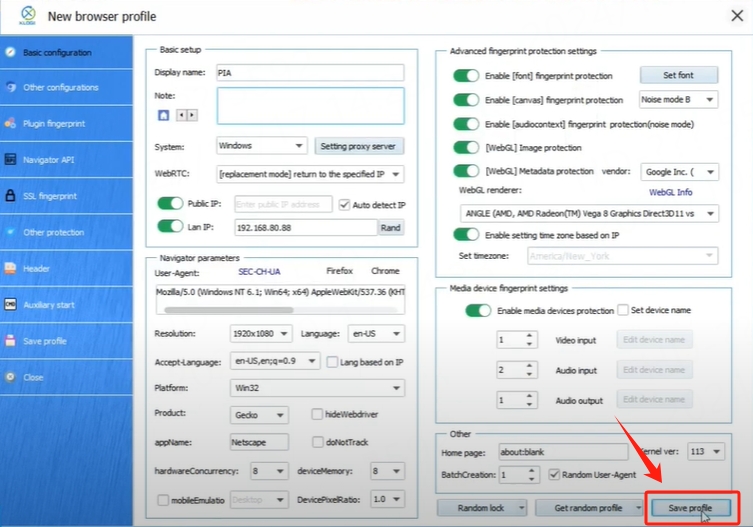Open the Plugin fingerprint section
The height and width of the screenshot is (527, 753).
(x=54, y=124)
